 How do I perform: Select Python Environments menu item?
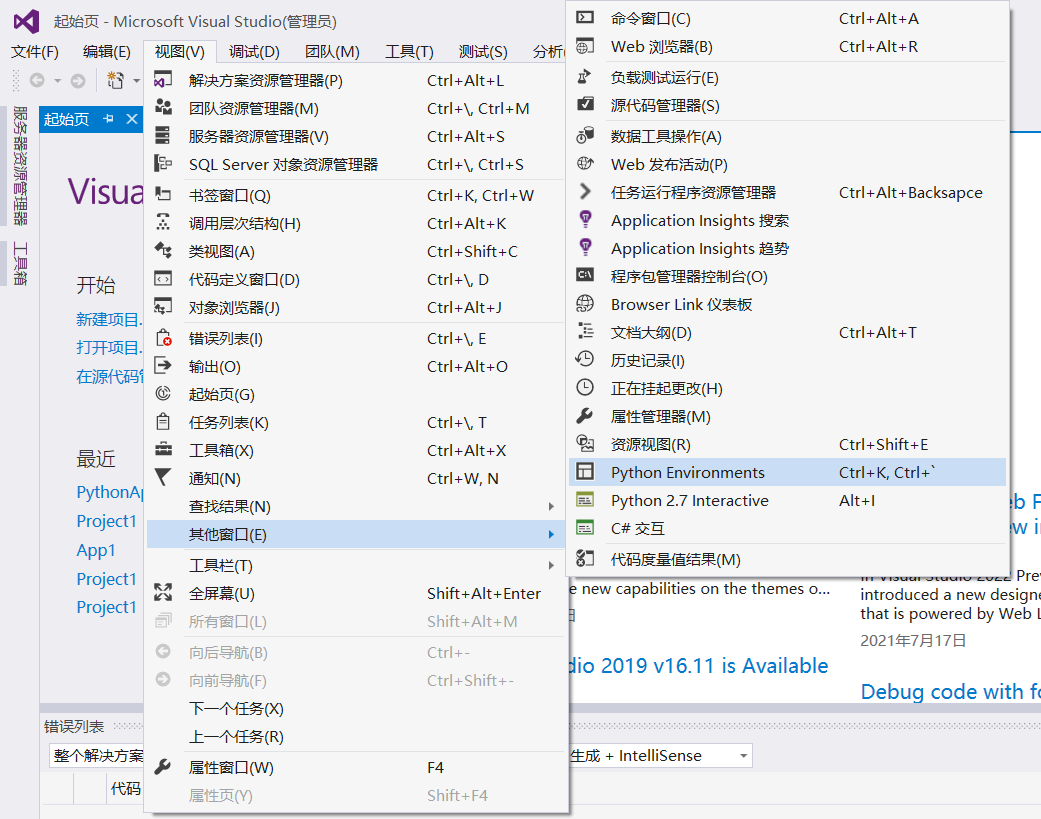[787, 472]
